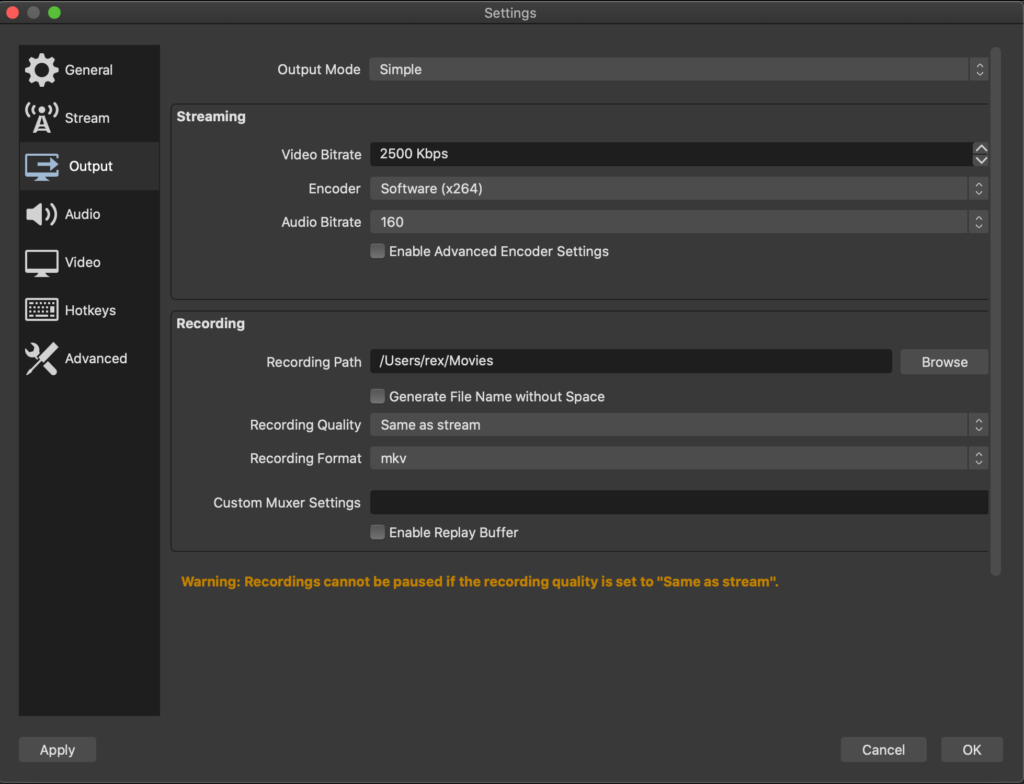This screenshot has width=1024, height=784.
Task: Decrease Video Bitrate with the down arrow
Action: point(980,160)
